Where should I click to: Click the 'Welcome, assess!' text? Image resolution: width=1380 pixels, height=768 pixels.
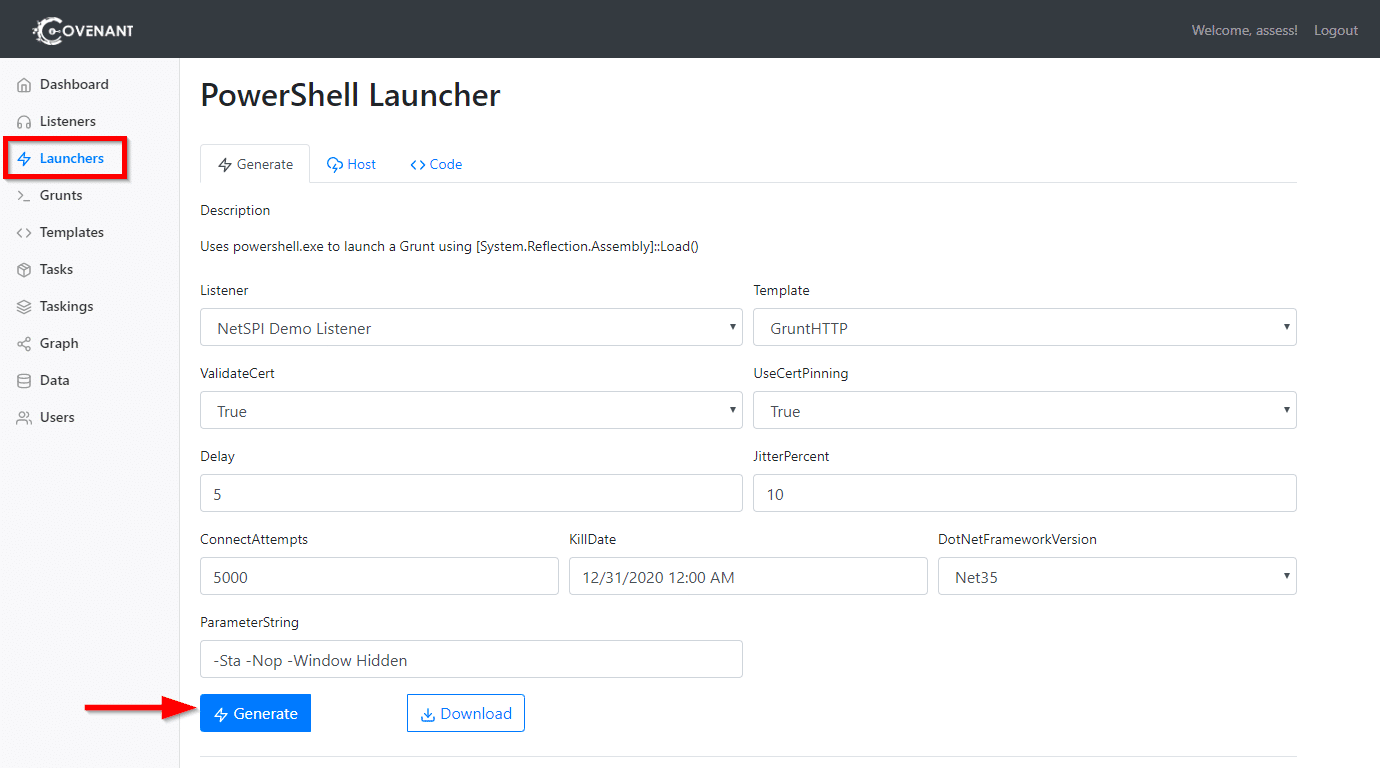[1244, 30]
